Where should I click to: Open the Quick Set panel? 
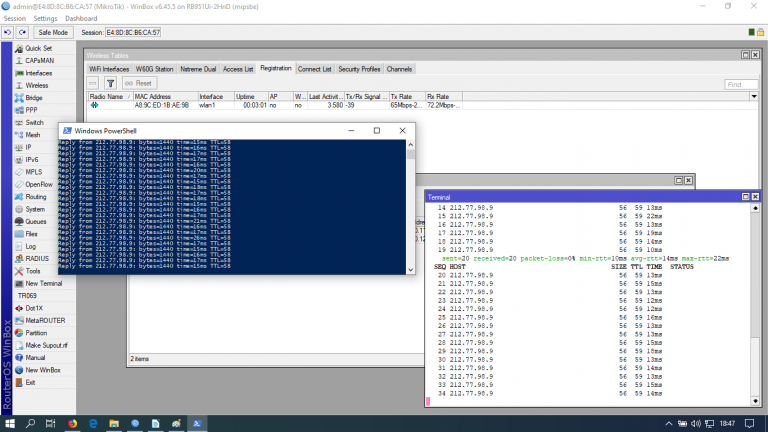point(38,48)
